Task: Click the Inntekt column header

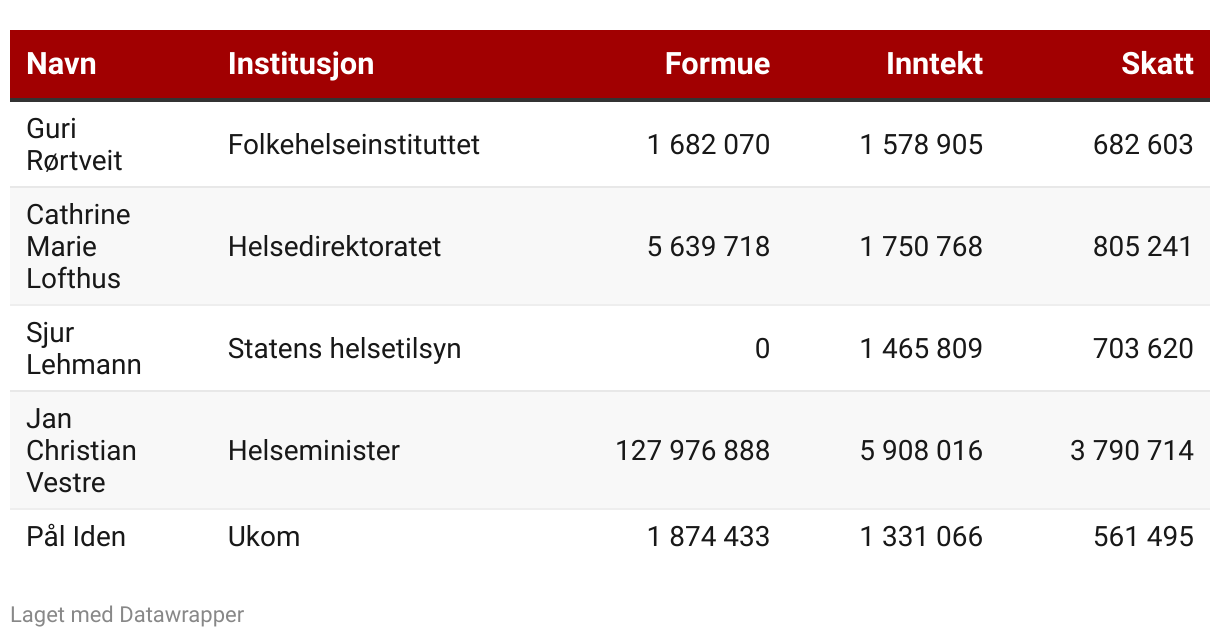Action: (x=934, y=64)
